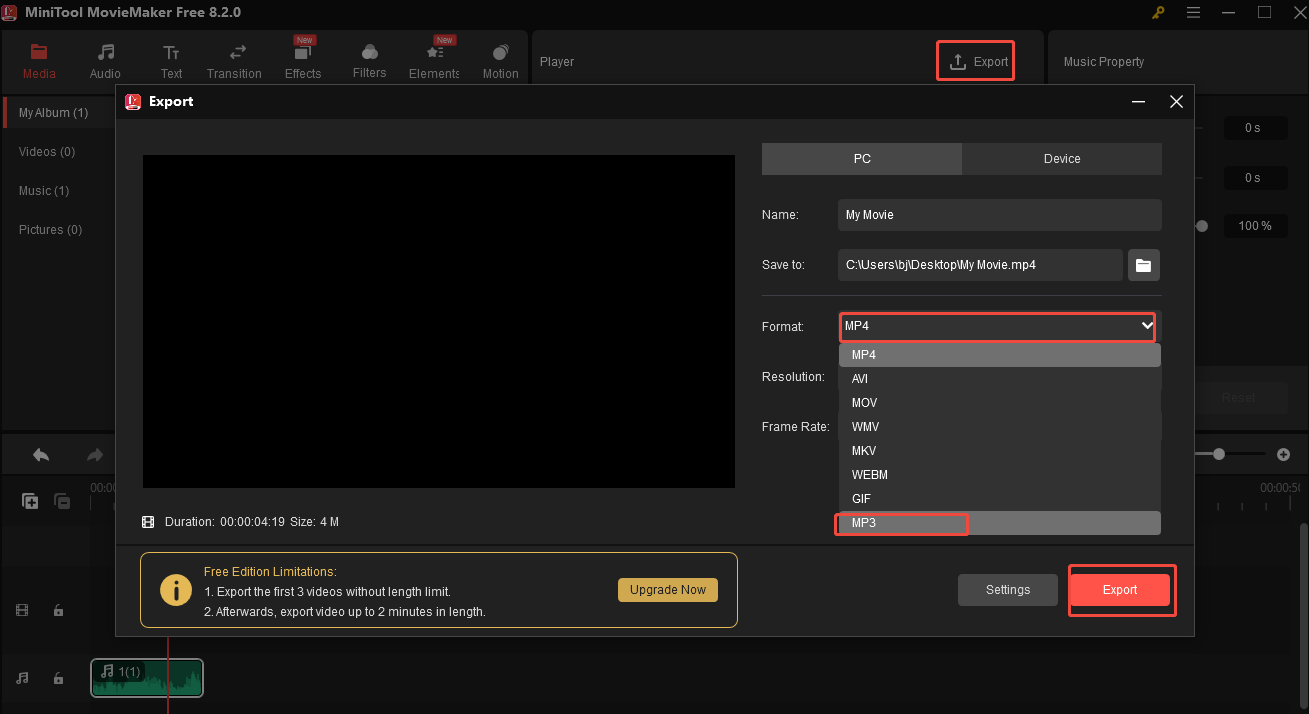1309x714 pixels.
Task: Click the volume slider handle in Music Property
Action: 1202,226
